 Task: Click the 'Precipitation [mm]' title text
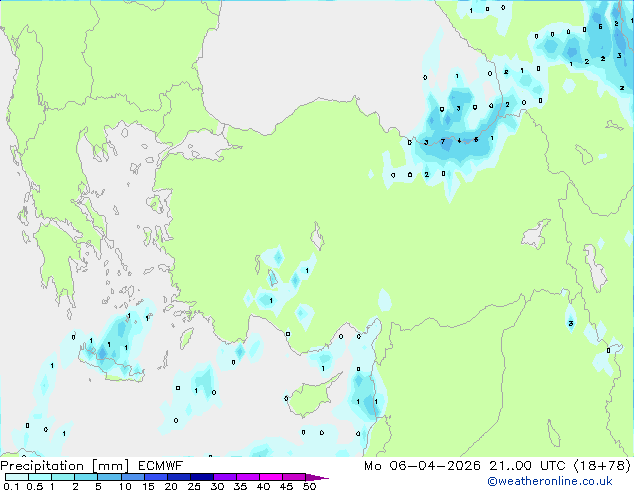(x=65, y=466)
